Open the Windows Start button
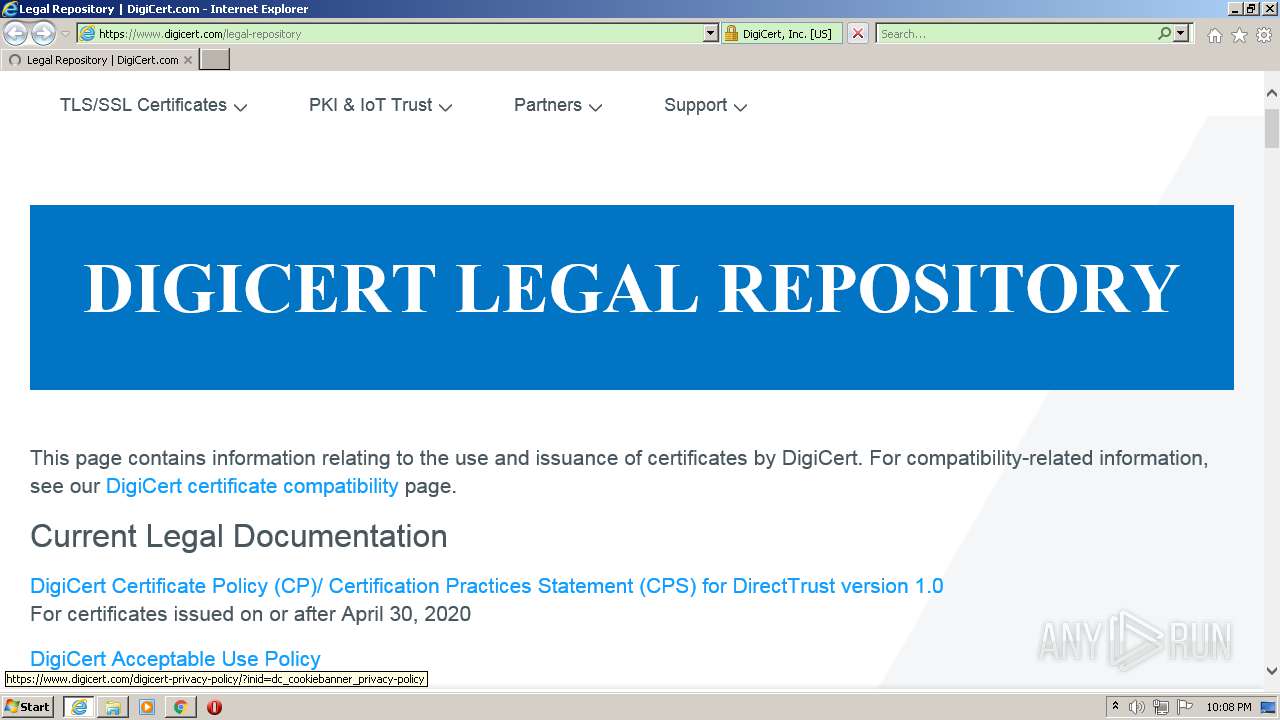The height and width of the screenshot is (720, 1280). tap(27, 707)
